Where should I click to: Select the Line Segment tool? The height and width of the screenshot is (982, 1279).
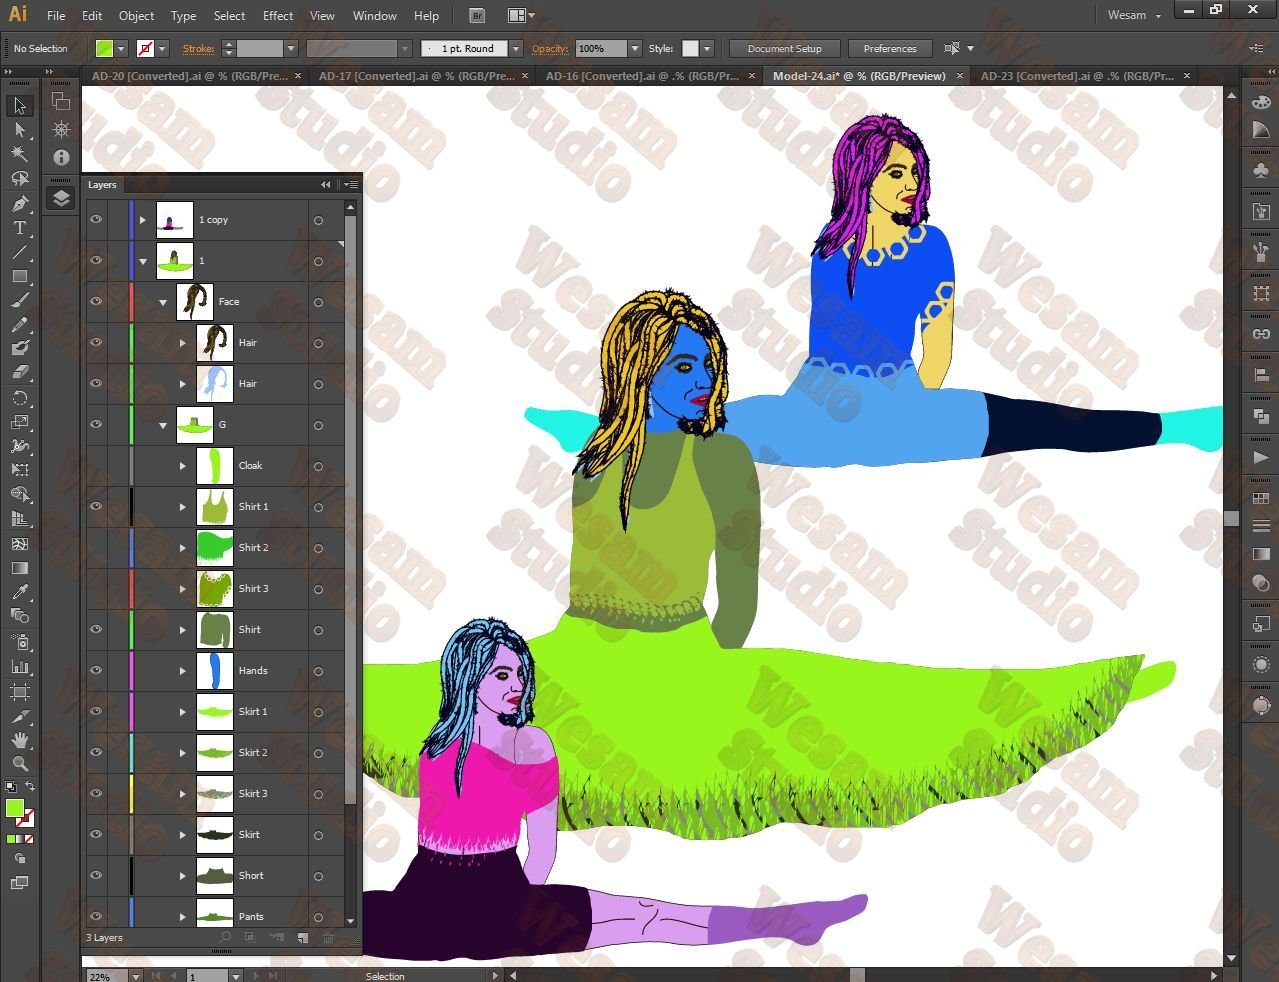coord(19,252)
